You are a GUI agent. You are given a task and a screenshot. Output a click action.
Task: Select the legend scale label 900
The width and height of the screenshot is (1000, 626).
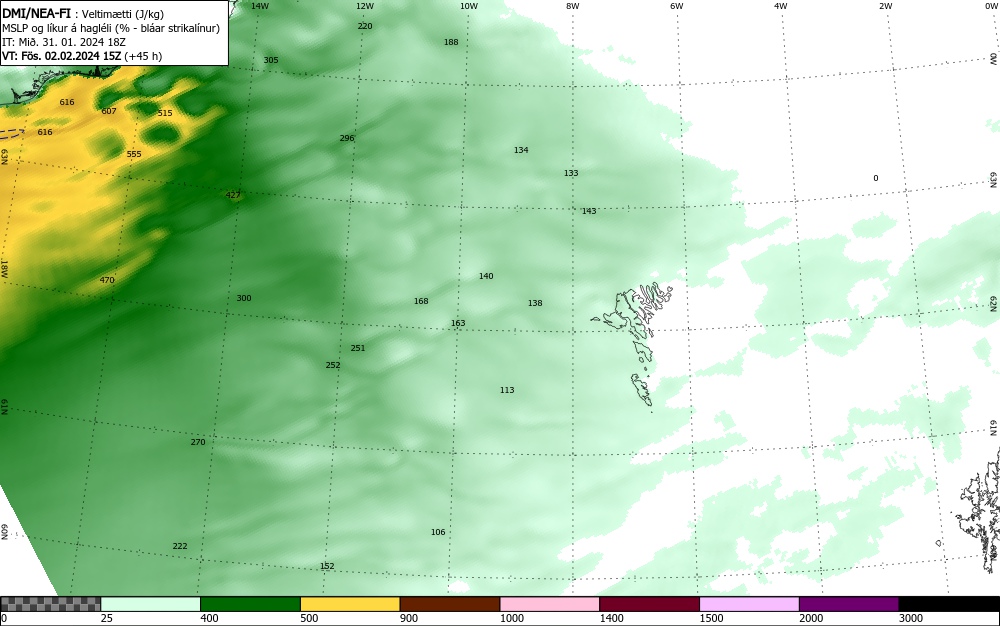click(x=409, y=618)
